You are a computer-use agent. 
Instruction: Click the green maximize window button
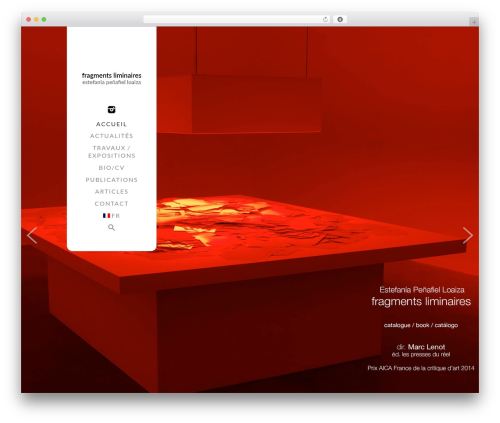coord(44,19)
